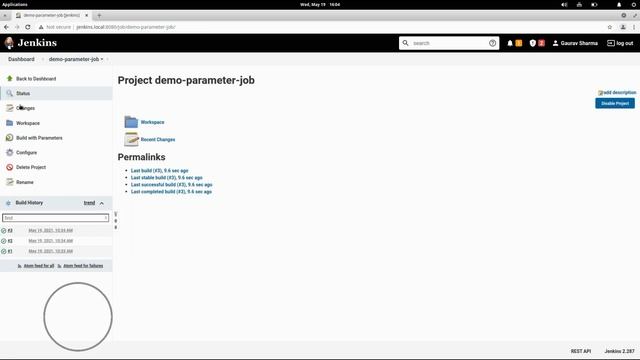Choose Delete Project in the sidebar
640x360 pixels.
(x=31, y=167)
